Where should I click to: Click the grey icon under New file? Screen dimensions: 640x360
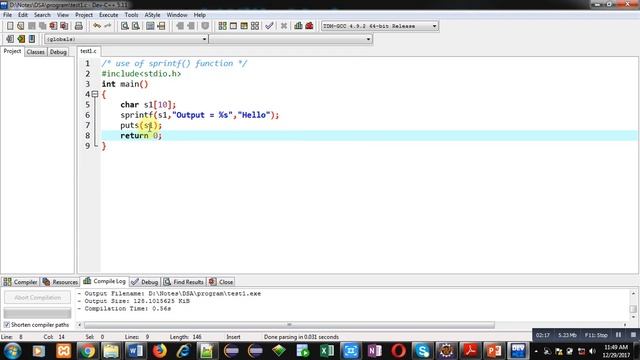pyautogui.click(x=10, y=39)
